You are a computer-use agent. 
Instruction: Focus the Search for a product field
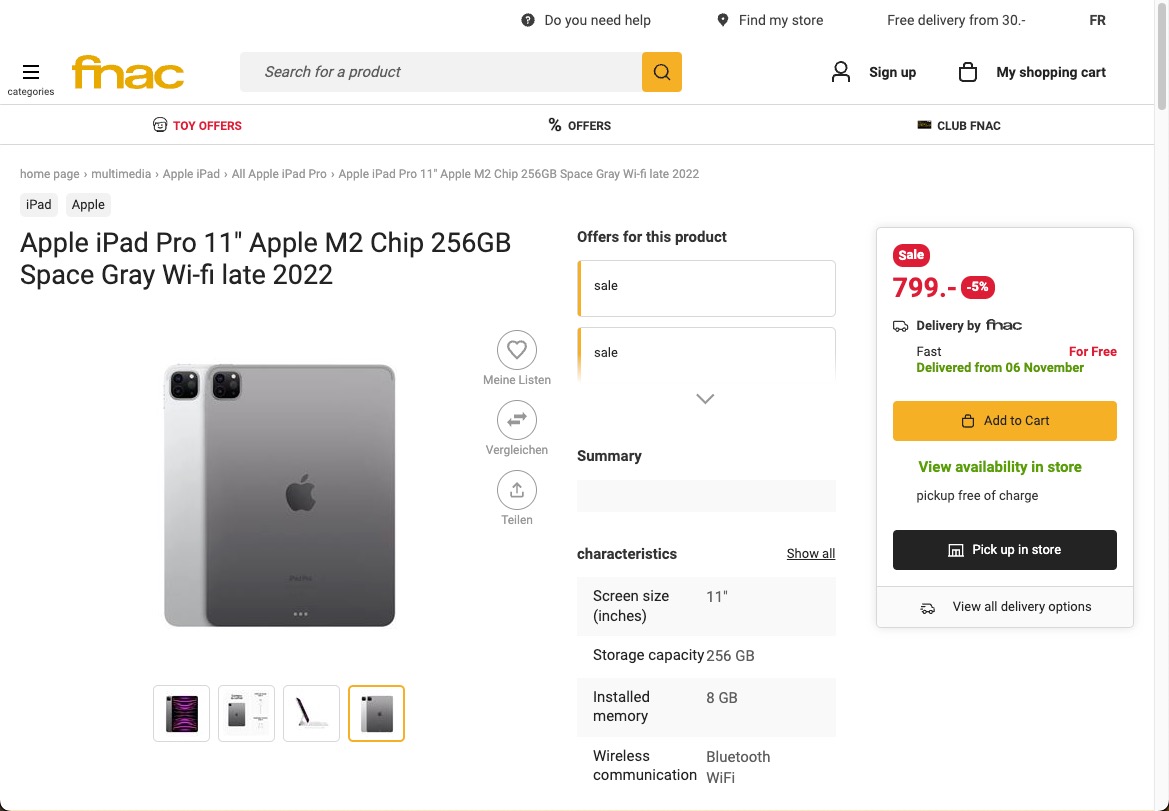[x=440, y=72]
